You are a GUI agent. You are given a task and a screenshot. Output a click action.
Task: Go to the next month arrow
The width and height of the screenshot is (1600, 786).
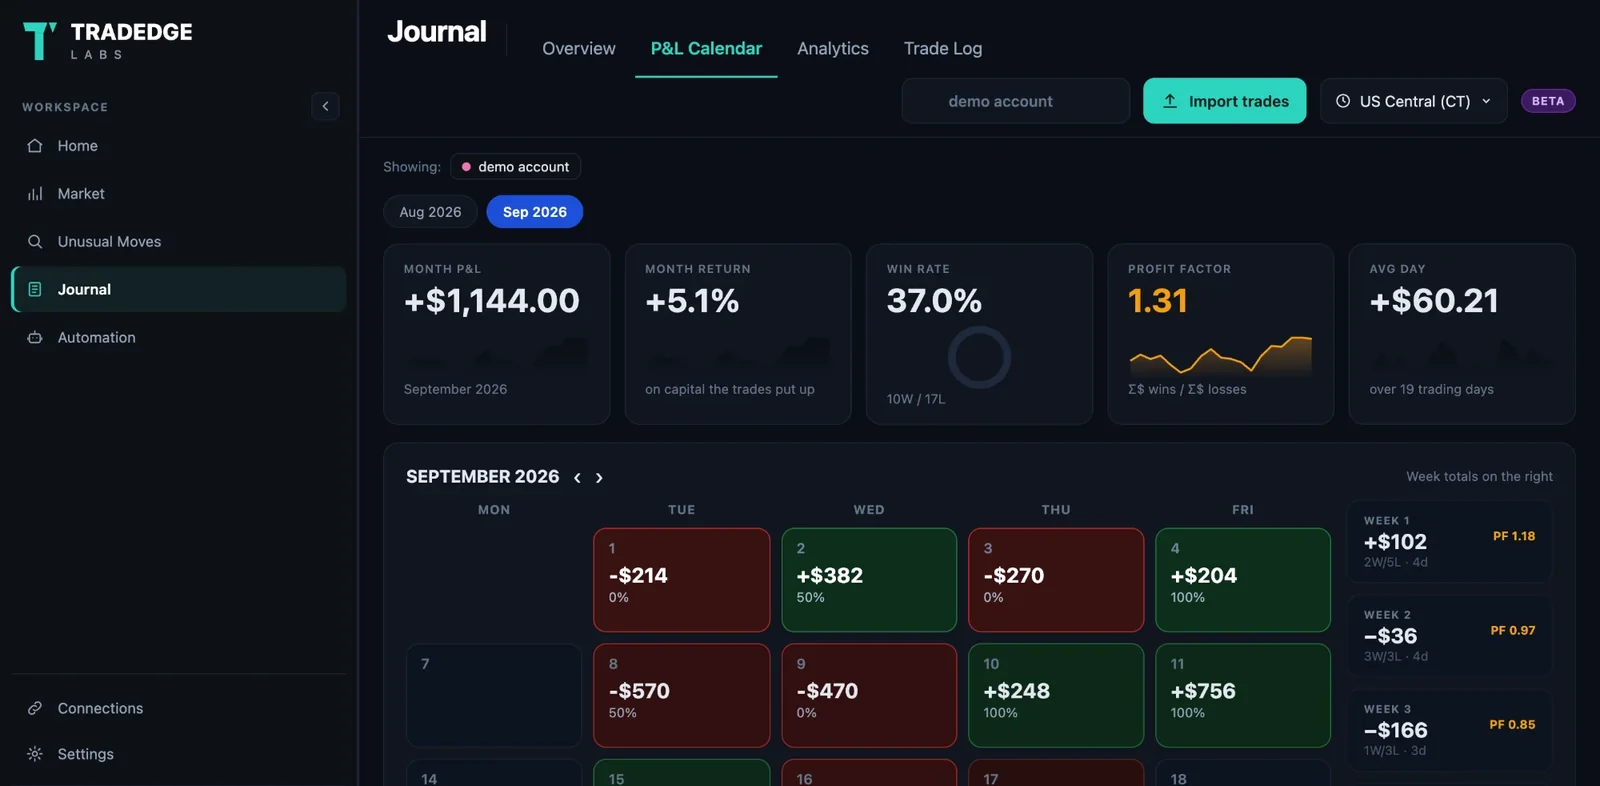click(x=599, y=478)
